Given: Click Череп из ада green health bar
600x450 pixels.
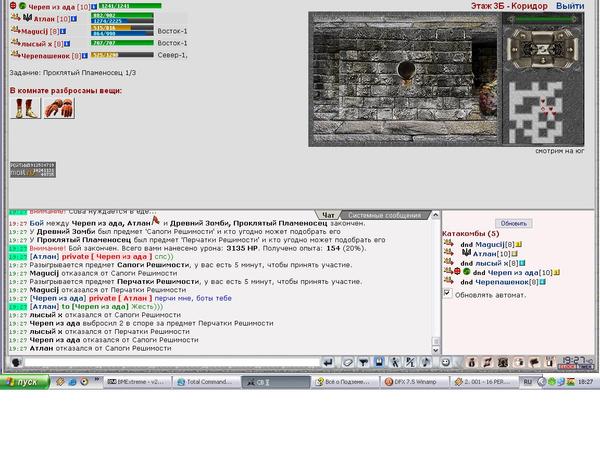Looking at the screenshot, I should coord(130,6).
